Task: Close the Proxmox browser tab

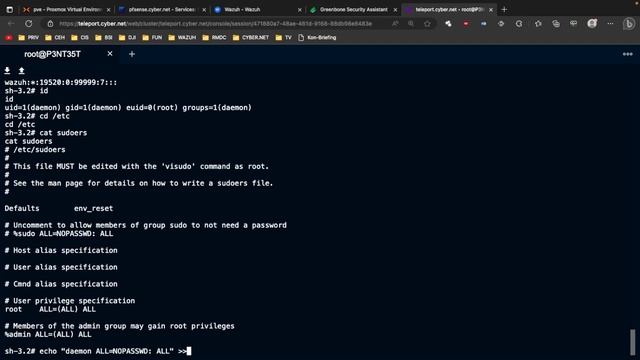Action: point(109,9)
